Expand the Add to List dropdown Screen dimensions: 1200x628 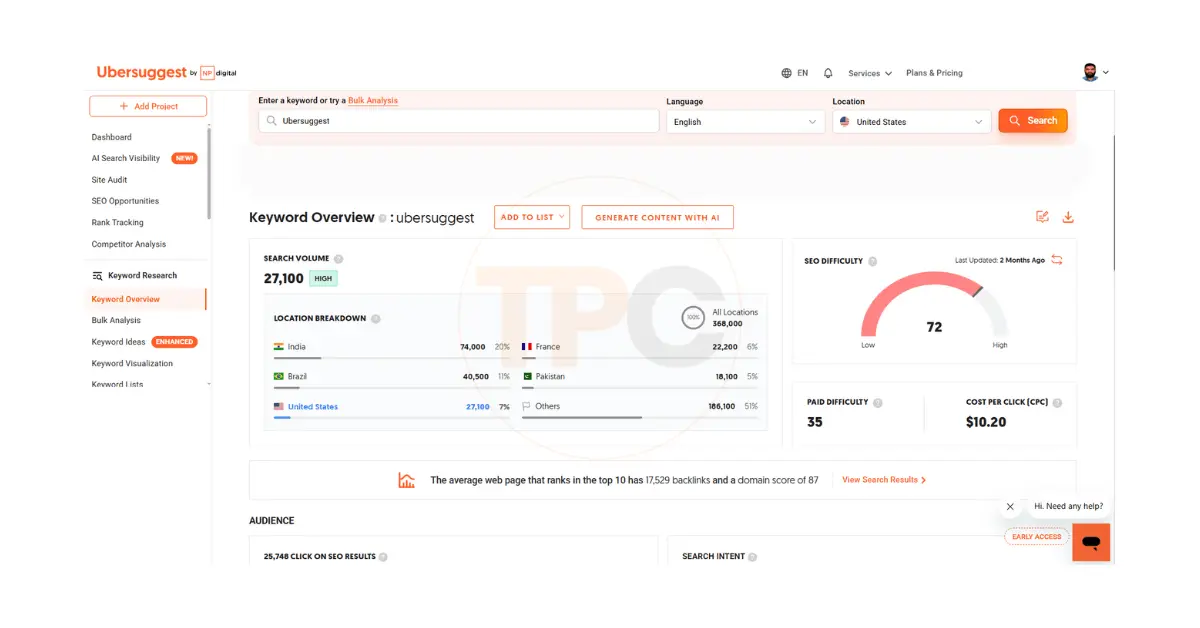531,217
